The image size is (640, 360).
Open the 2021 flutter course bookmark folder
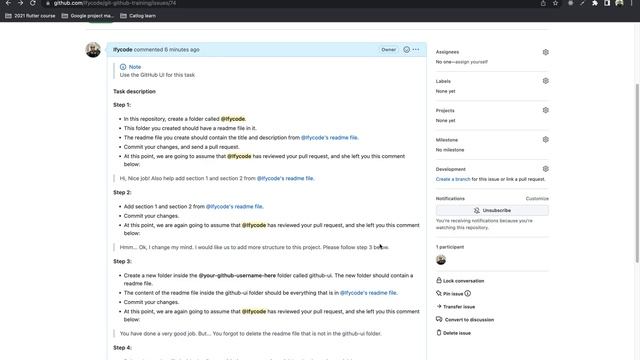tap(30, 16)
